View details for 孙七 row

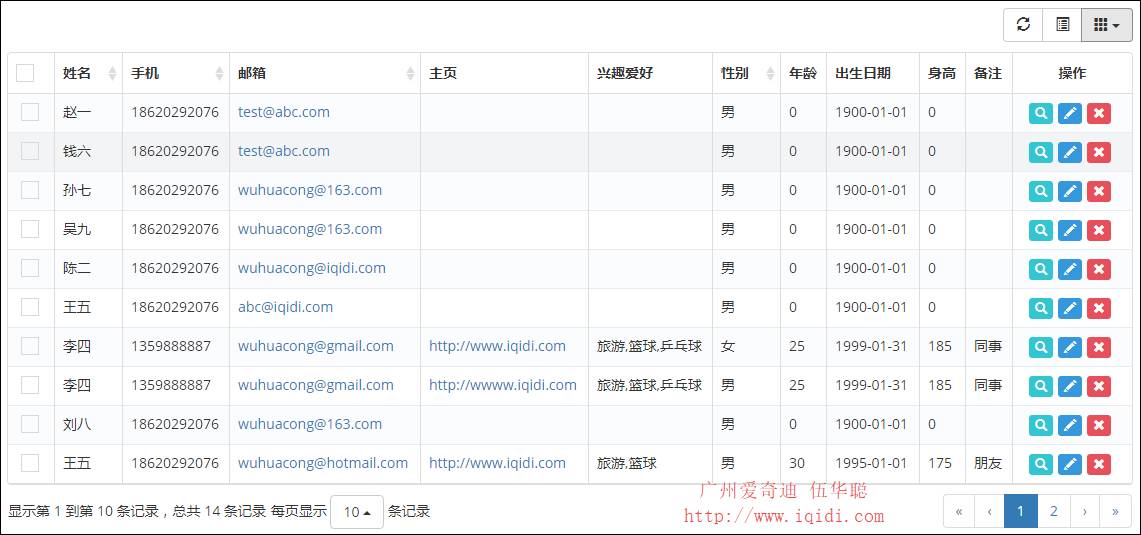point(1041,191)
